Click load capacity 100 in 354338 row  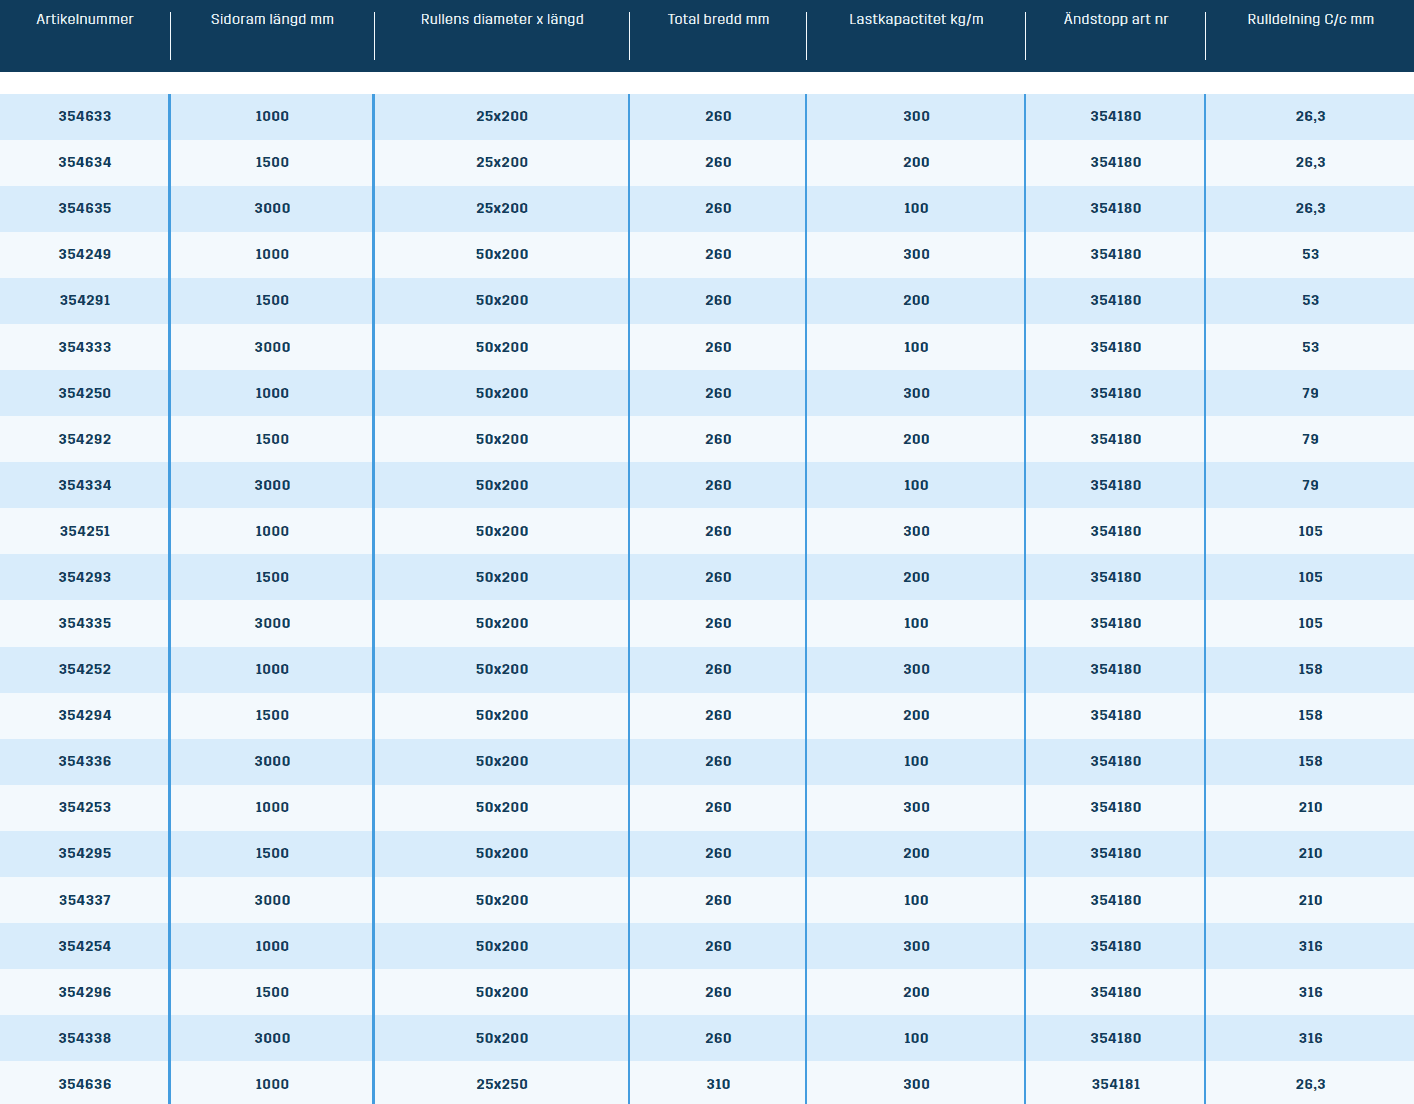(916, 1038)
